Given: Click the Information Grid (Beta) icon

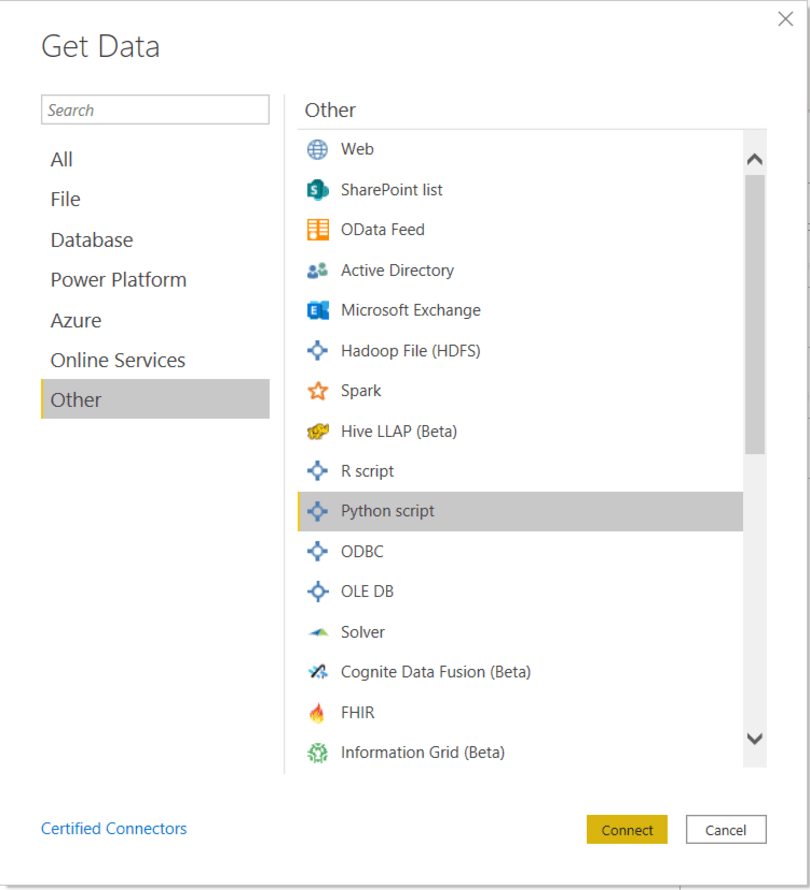Looking at the screenshot, I should (x=317, y=753).
